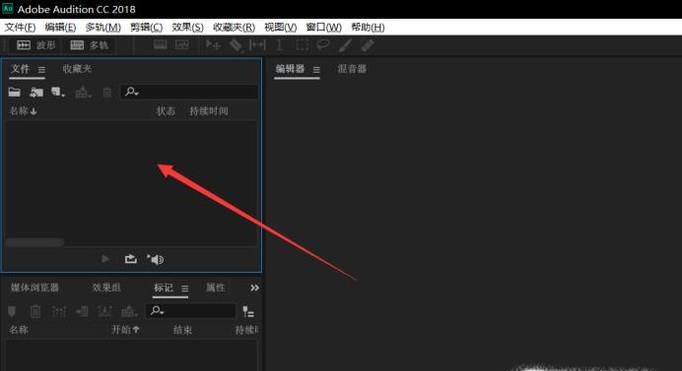Toggle loop playback in Files panel
The width and height of the screenshot is (682, 371).
[130, 259]
